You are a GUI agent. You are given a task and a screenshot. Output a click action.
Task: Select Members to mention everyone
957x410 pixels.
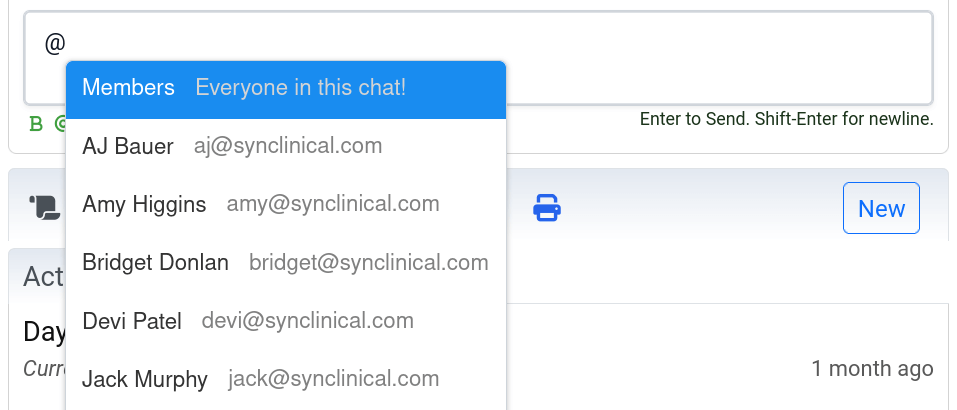(128, 88)
